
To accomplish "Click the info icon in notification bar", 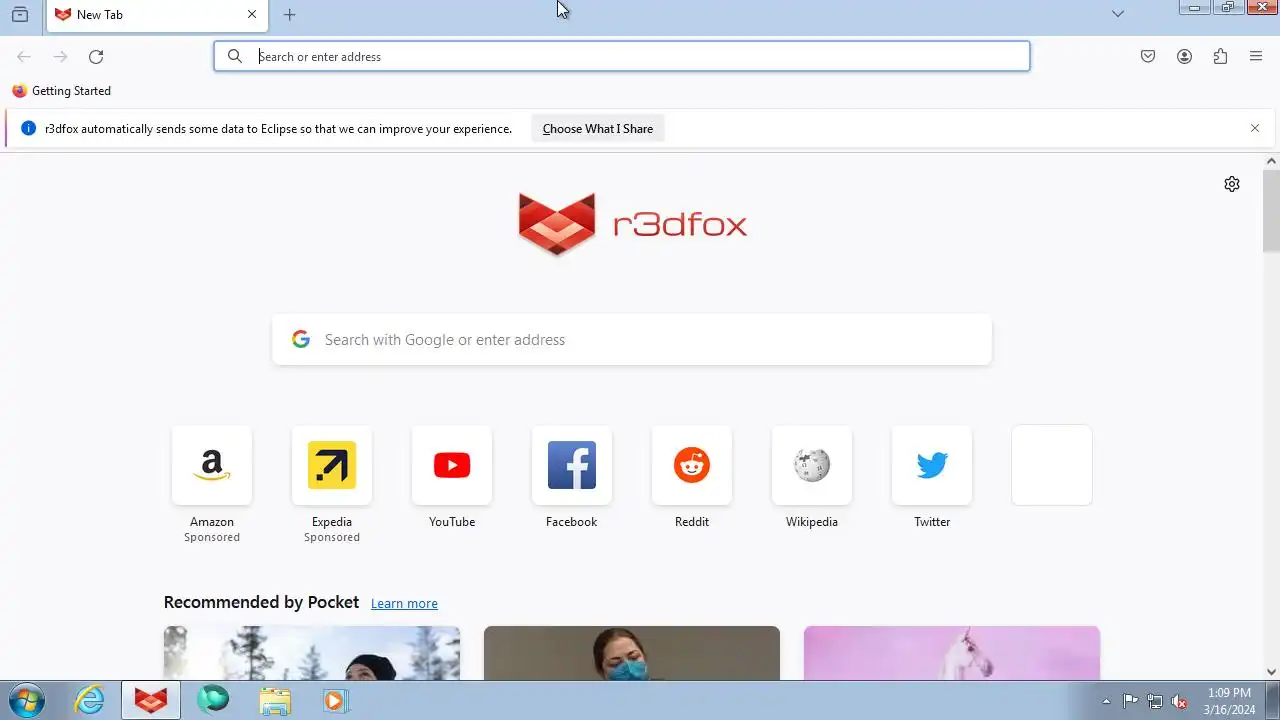I will (x=28, y=128).
